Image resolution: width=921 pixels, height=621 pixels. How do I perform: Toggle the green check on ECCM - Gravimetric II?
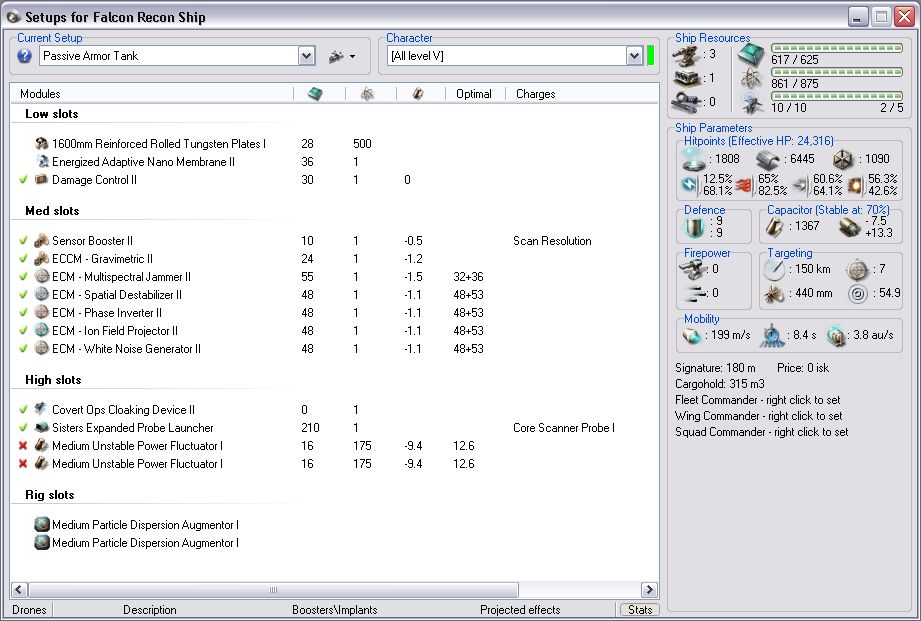[x=23, y=259]
